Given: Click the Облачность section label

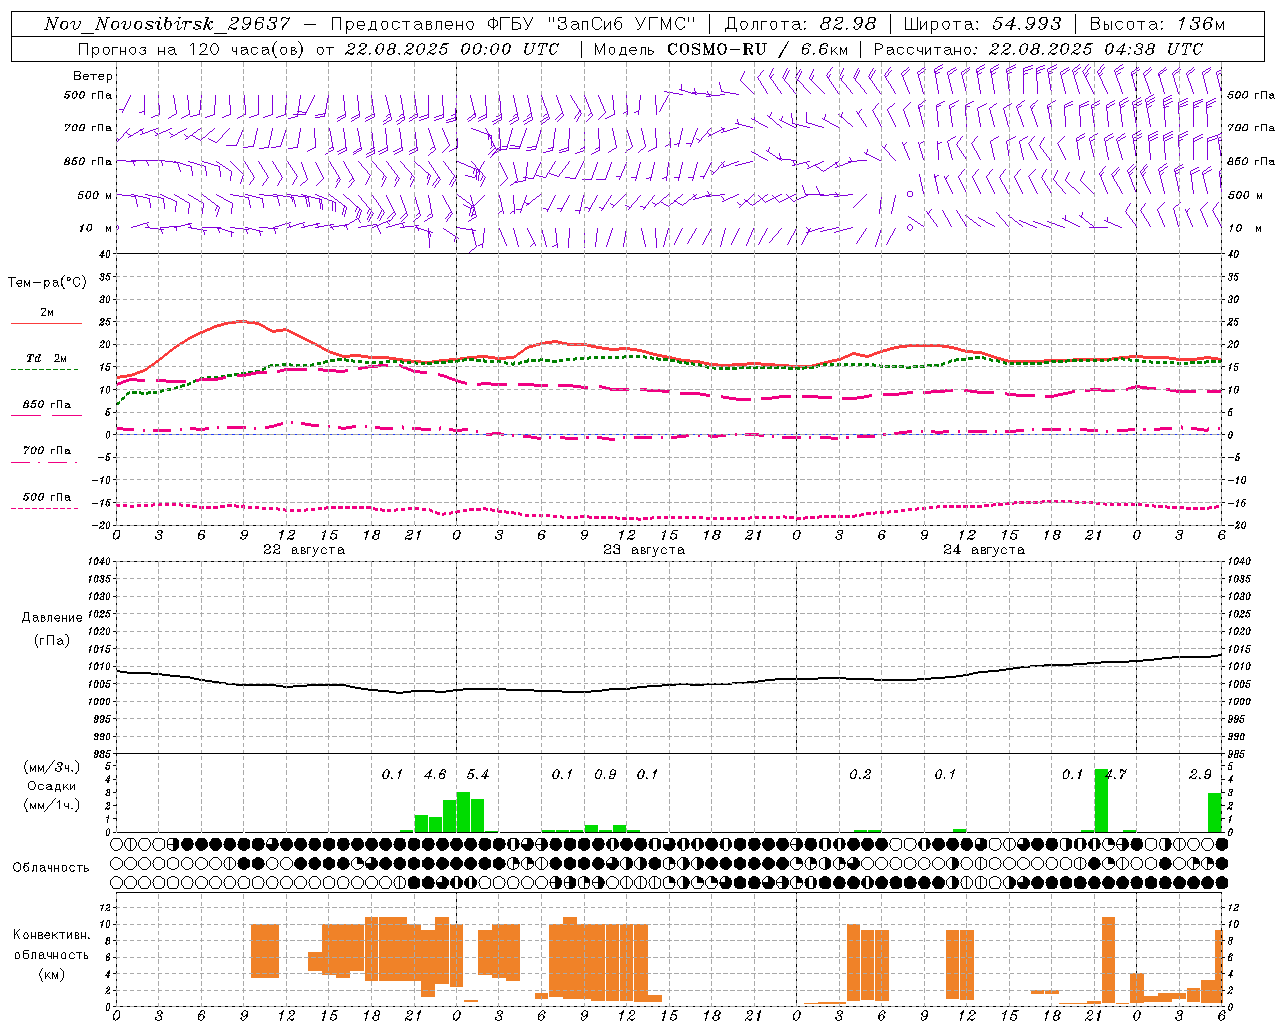Looking at the screenshot, I should pos(51,867).
